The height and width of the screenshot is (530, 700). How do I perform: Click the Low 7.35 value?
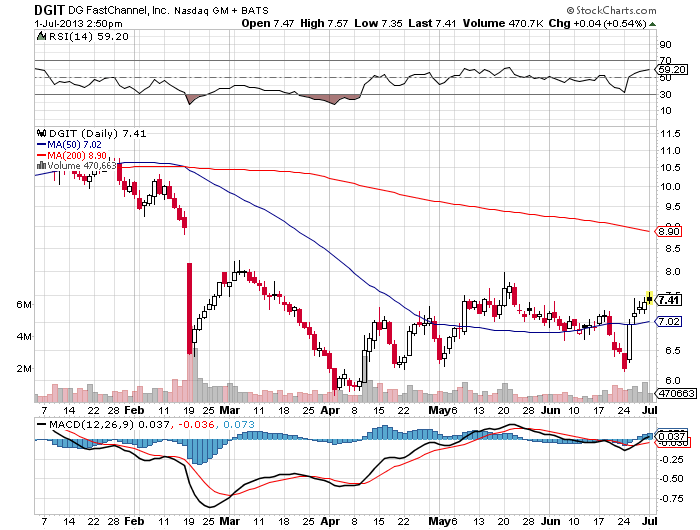point(378,23)
